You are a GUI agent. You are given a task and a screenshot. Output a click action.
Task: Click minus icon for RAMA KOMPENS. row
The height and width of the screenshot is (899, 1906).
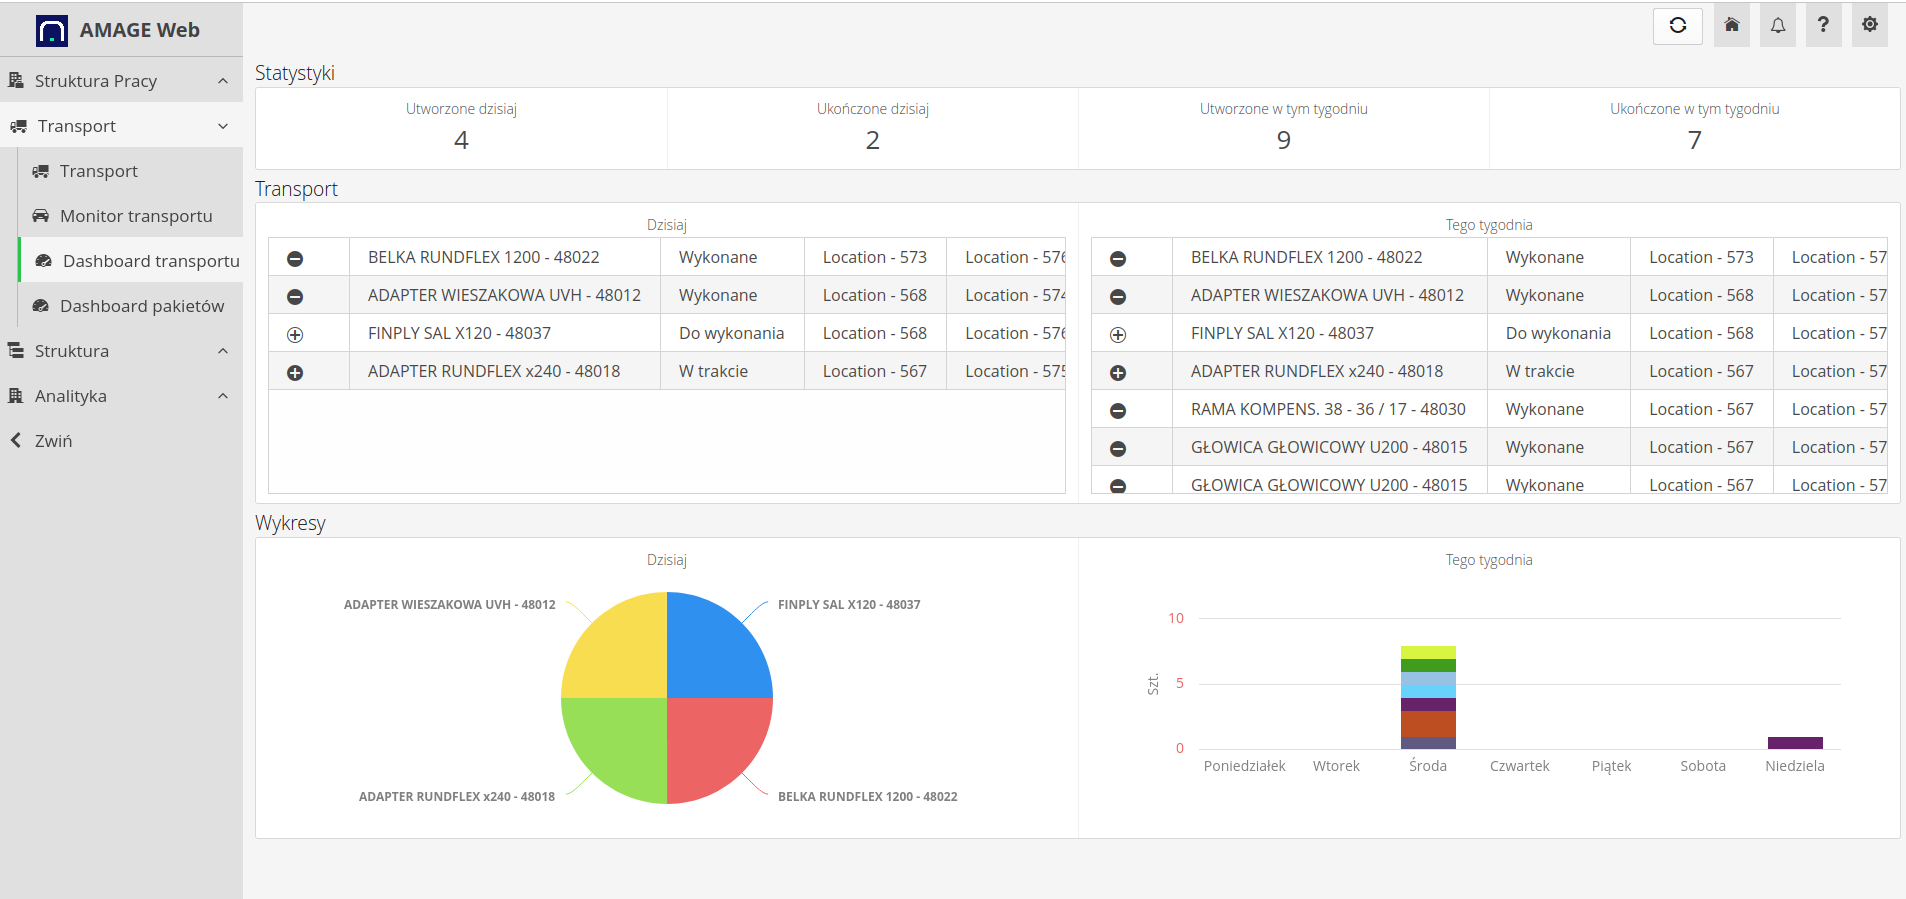[x=1118, y=411]
